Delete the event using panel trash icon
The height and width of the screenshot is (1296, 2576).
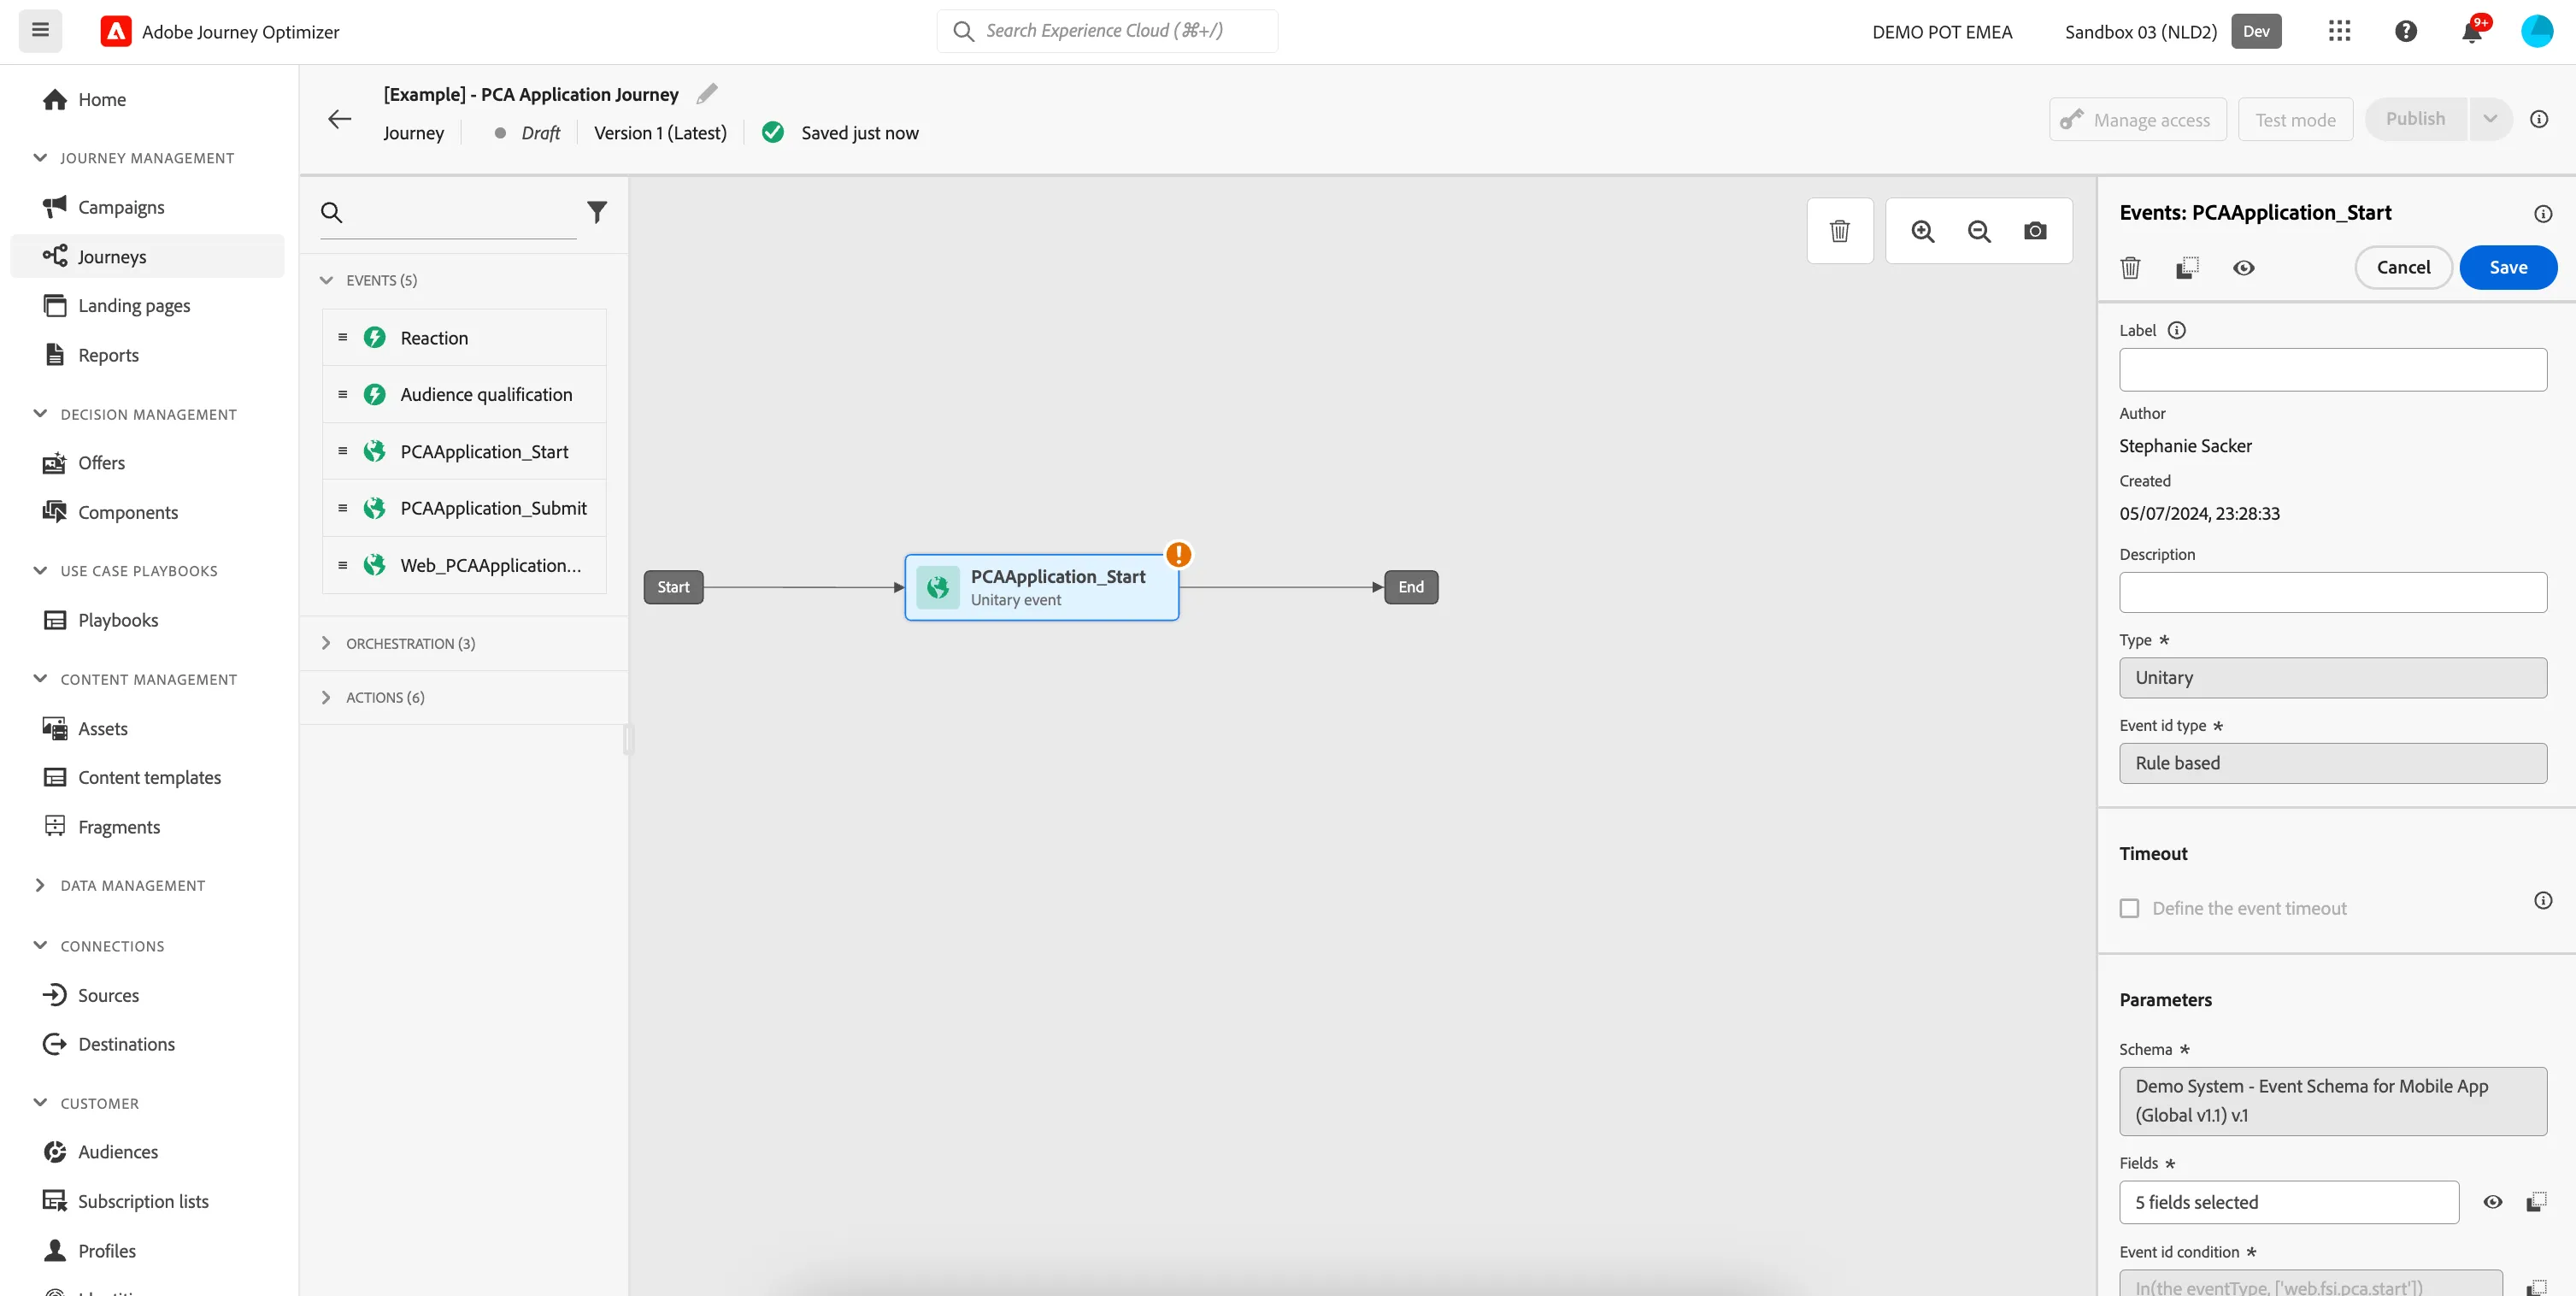click(2130, 267)
